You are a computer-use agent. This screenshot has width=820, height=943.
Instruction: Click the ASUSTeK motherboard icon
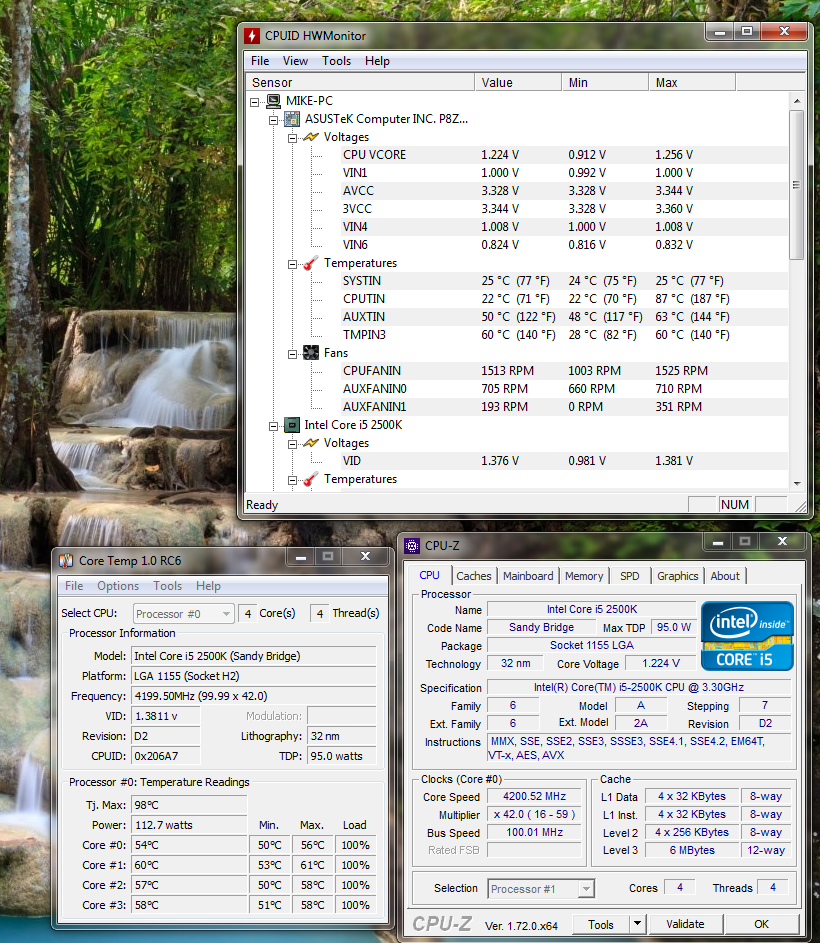tap(292, 118)
